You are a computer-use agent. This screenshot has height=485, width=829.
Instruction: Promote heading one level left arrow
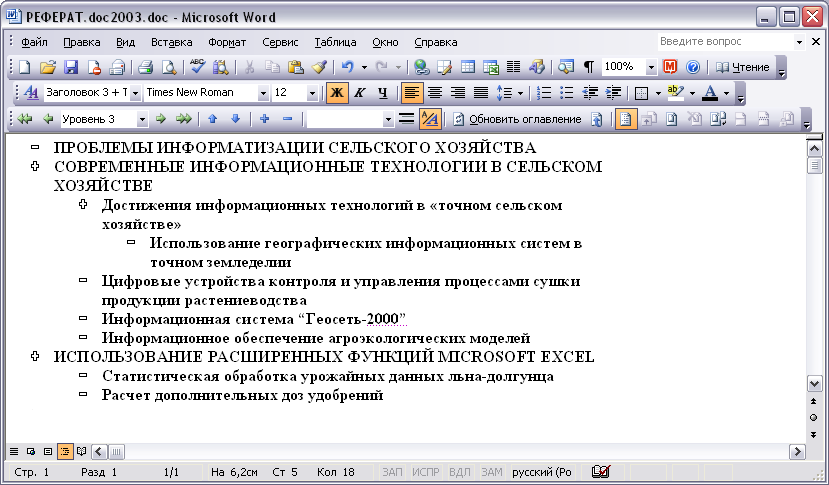(x=48, y=119)
